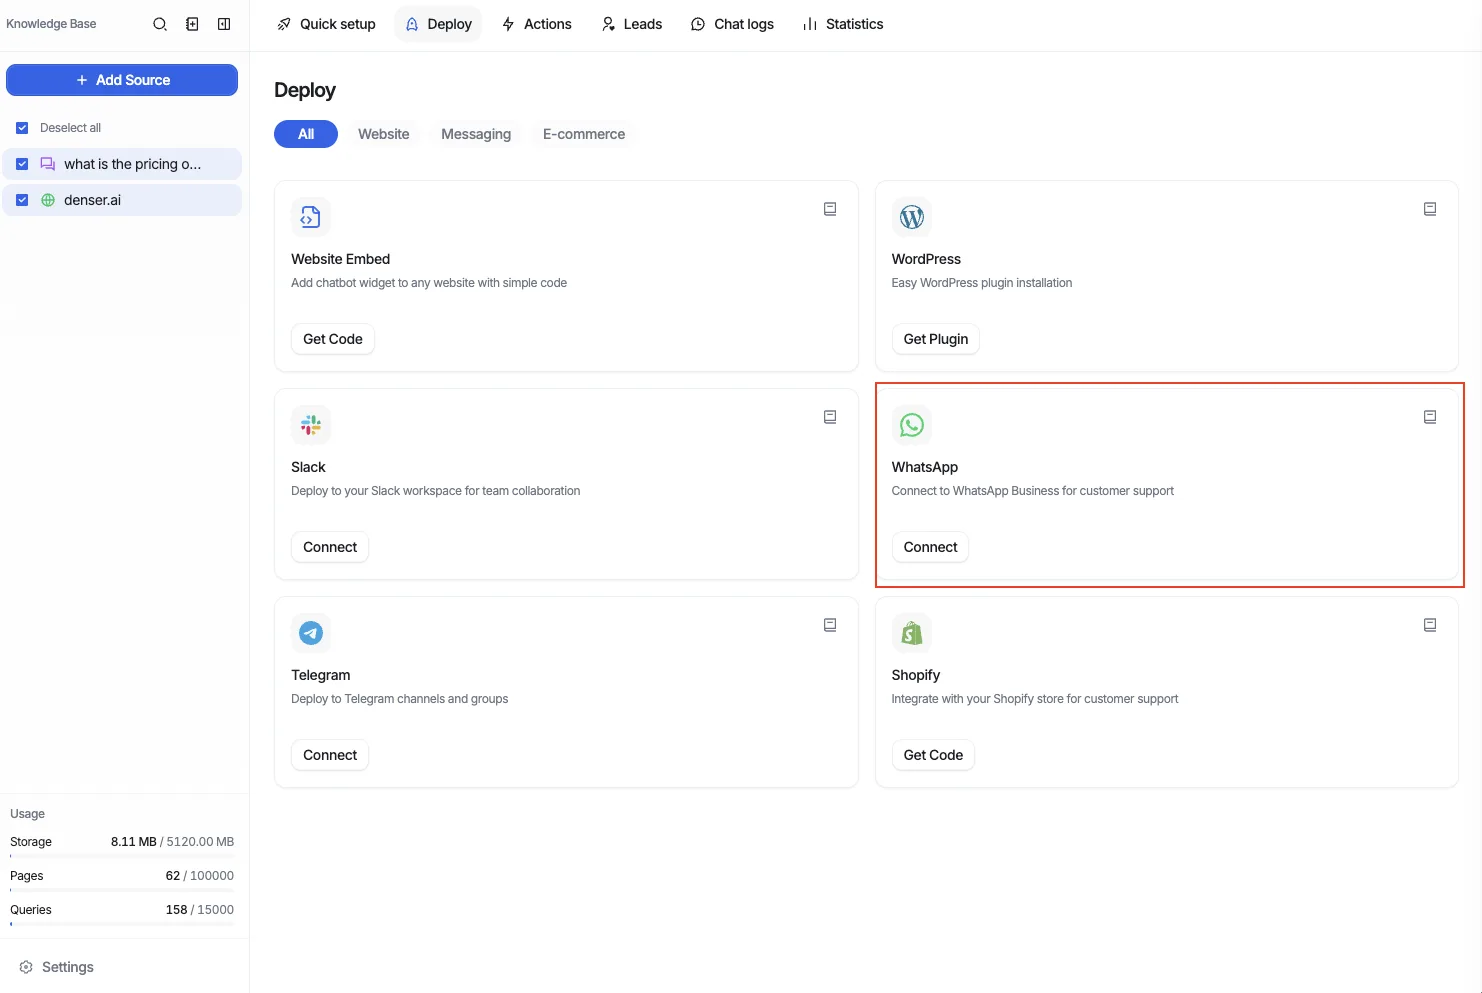This screenshot has height=993, width=1482.
Task: Click 'Deploy to Telegram channels and groups' text
Action: coord(400,699)
